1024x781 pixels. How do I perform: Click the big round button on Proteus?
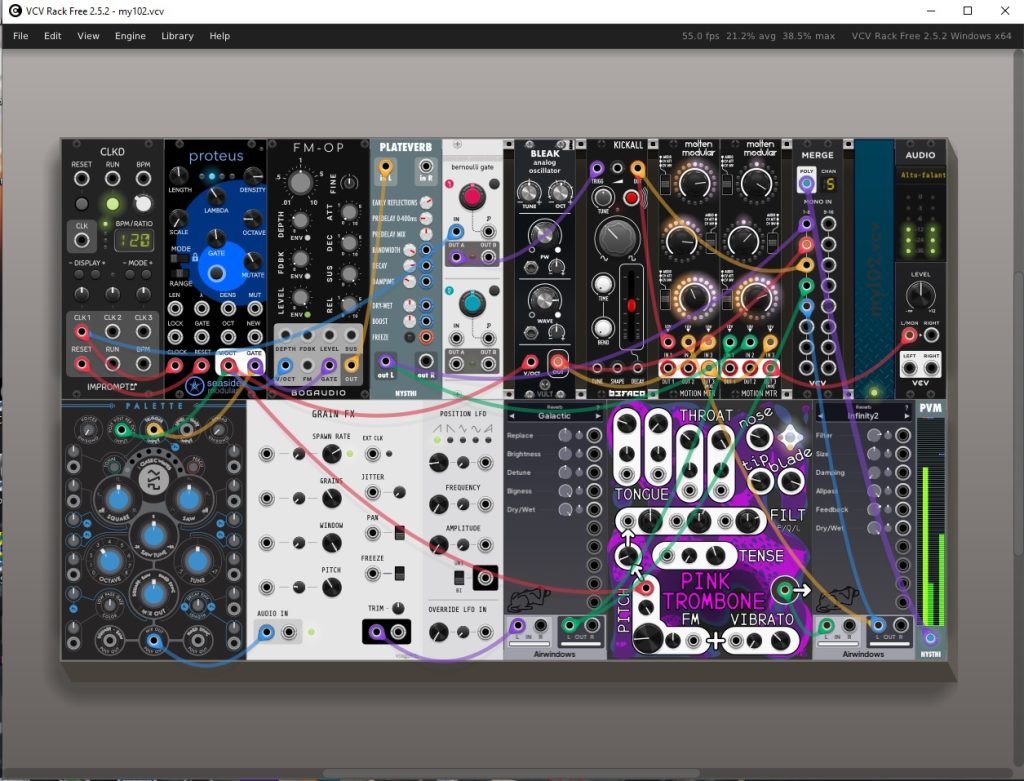click(x=216, y=273)
